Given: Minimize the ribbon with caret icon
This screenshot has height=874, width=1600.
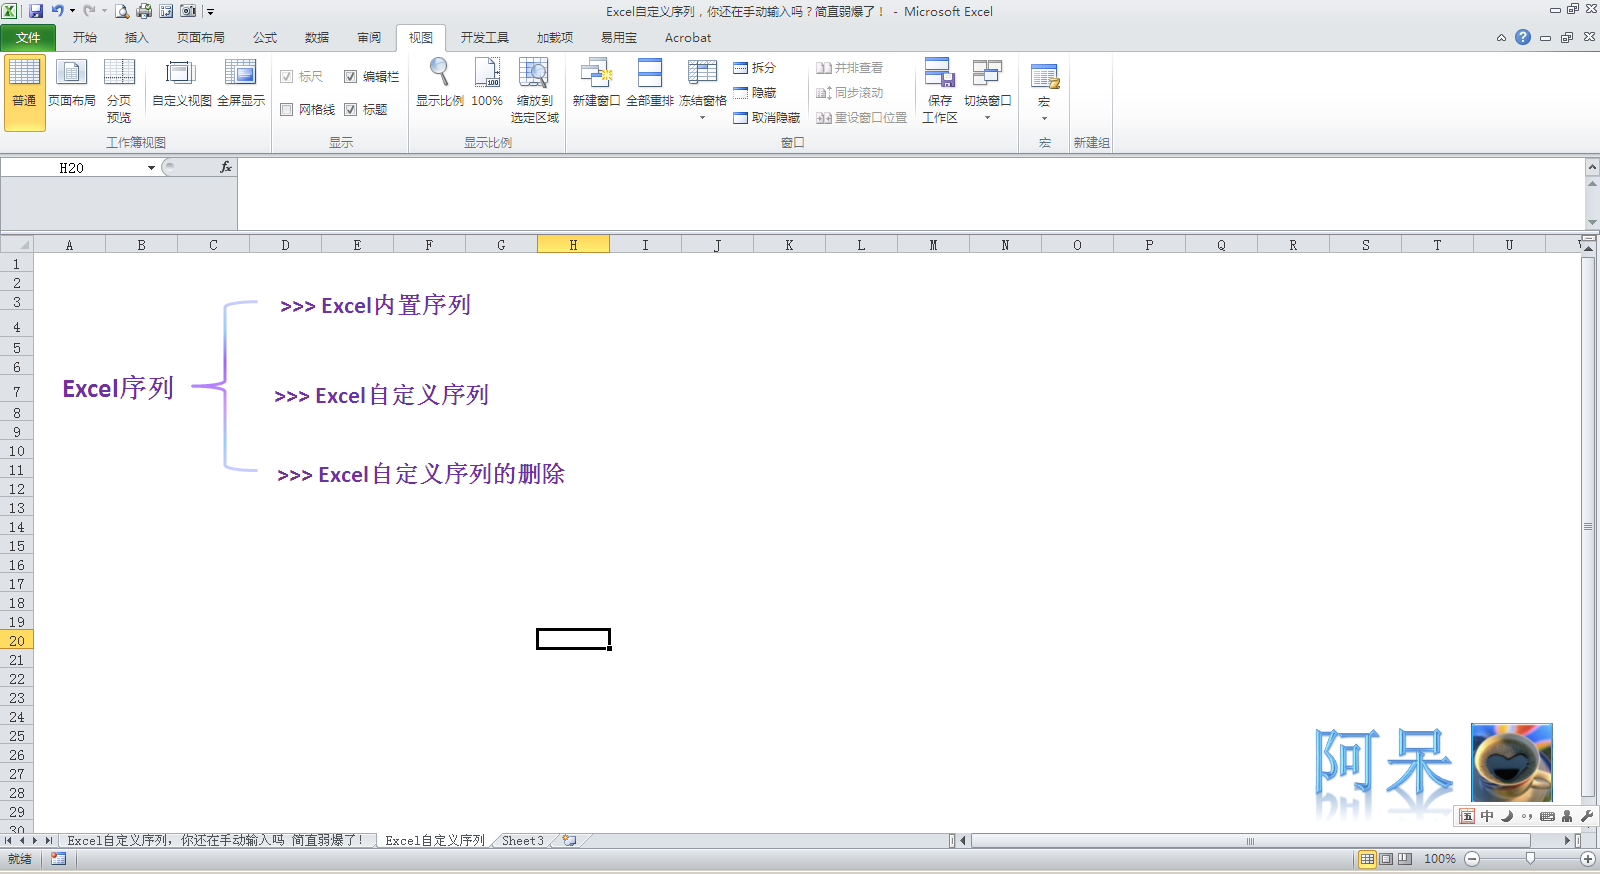Looking at the screenshot, I should [x=1501, y=38].
